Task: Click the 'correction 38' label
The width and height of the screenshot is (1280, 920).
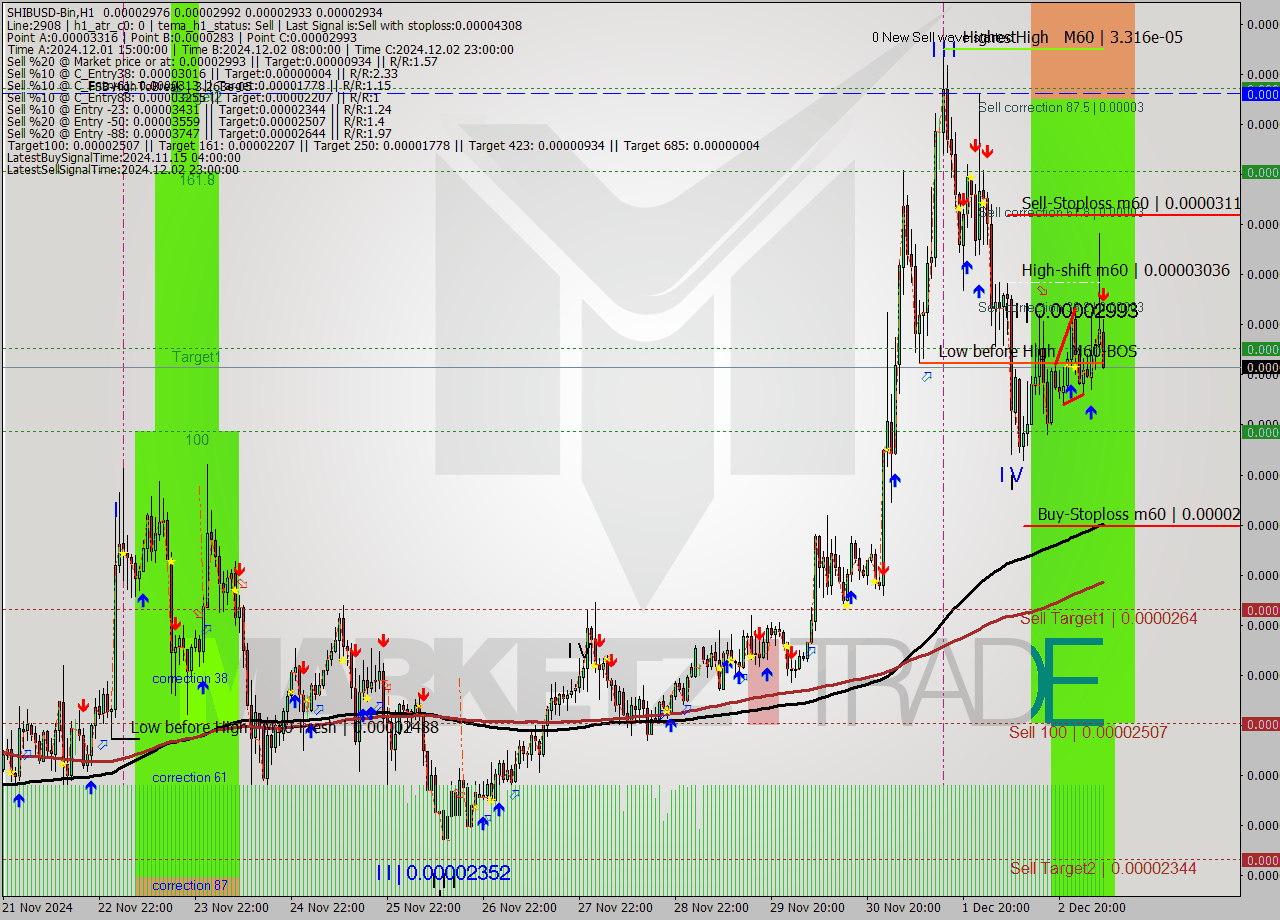Action: (x=190, y=679)
